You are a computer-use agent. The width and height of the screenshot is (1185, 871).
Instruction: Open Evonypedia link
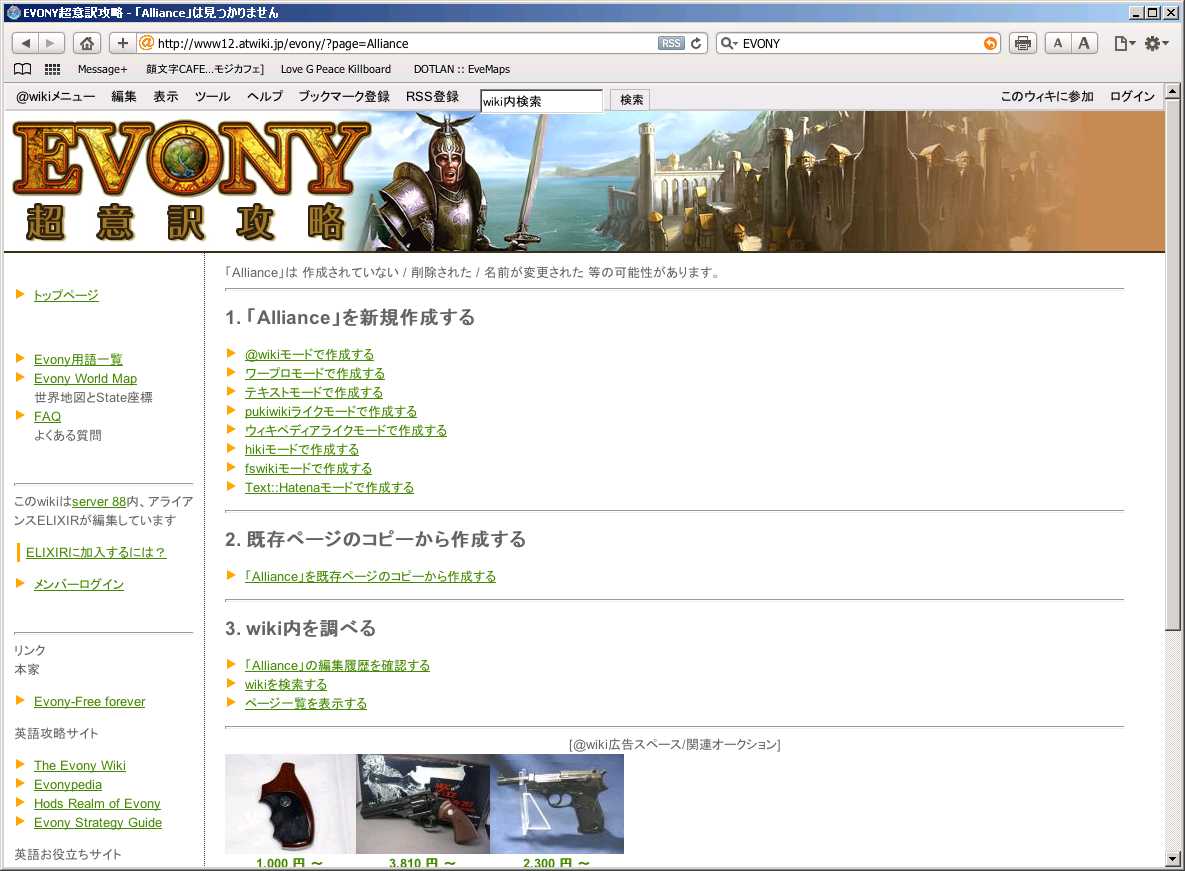click(67, 784)
